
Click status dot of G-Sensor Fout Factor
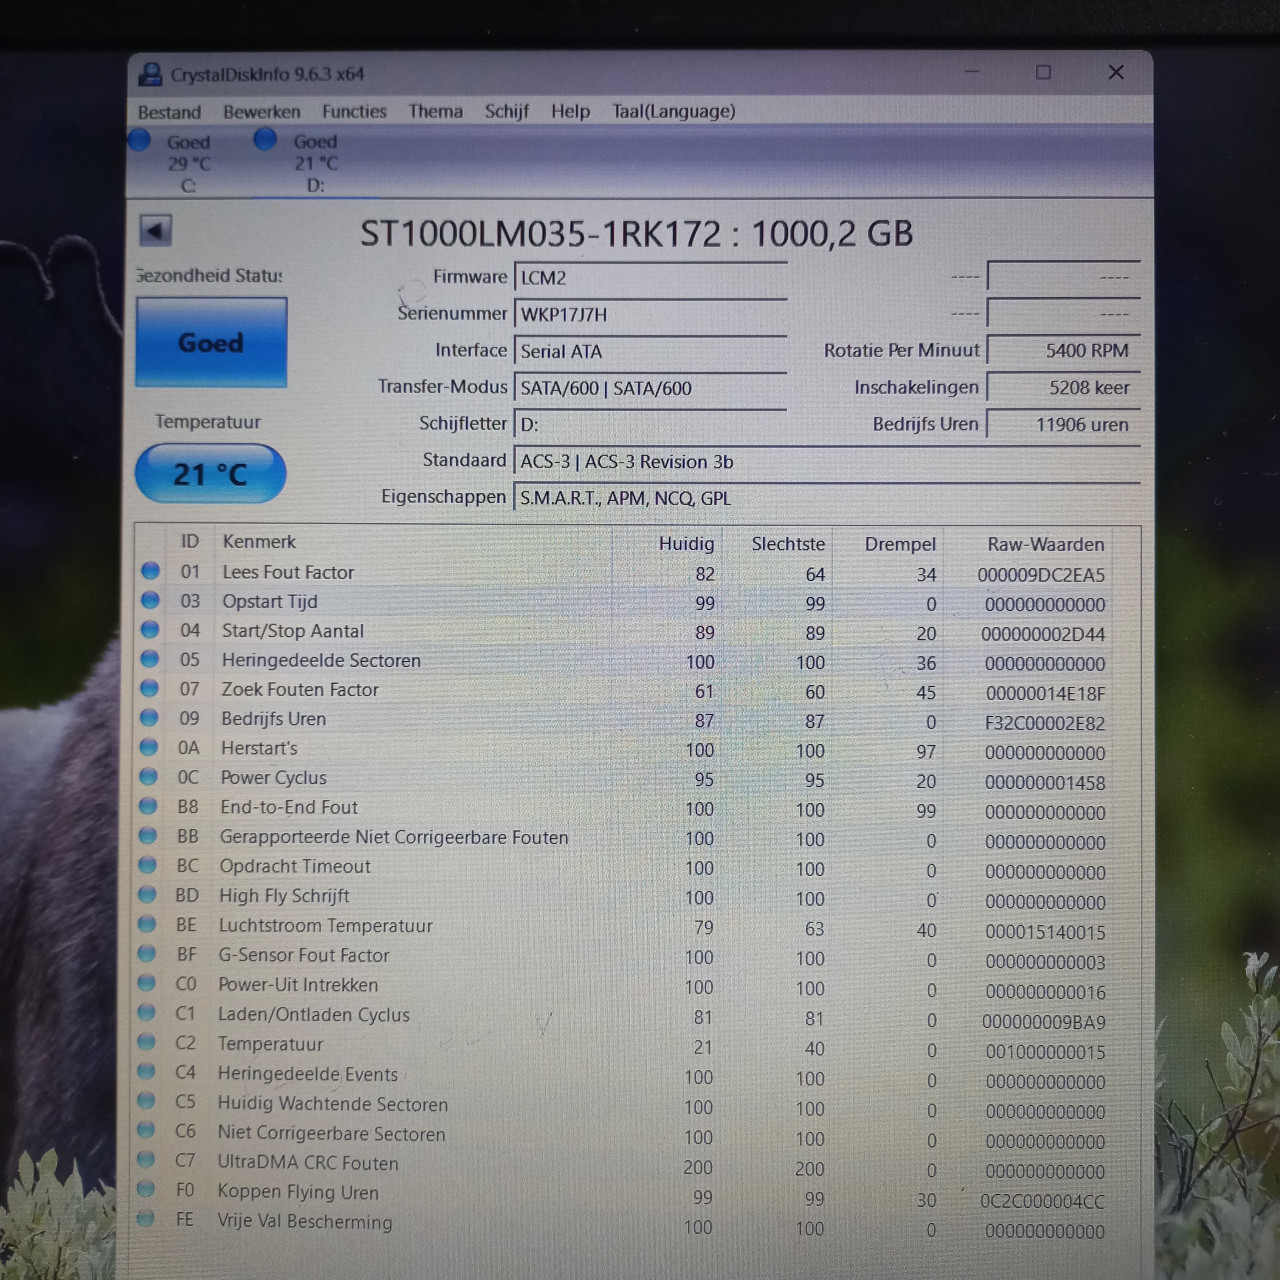(147, 954)
